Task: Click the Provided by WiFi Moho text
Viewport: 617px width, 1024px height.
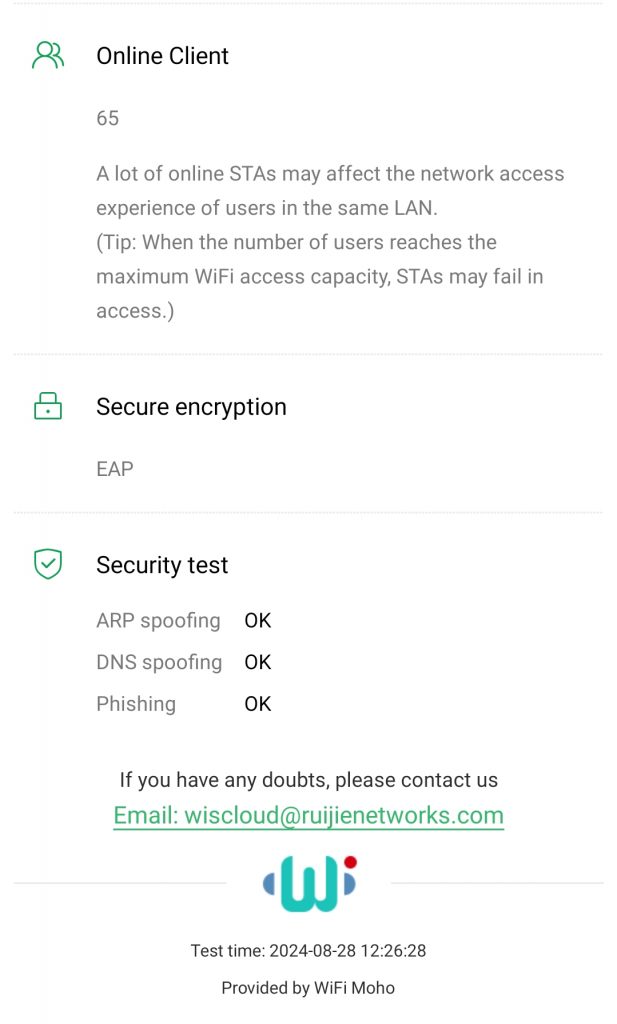Action: [x=308, y=988]
